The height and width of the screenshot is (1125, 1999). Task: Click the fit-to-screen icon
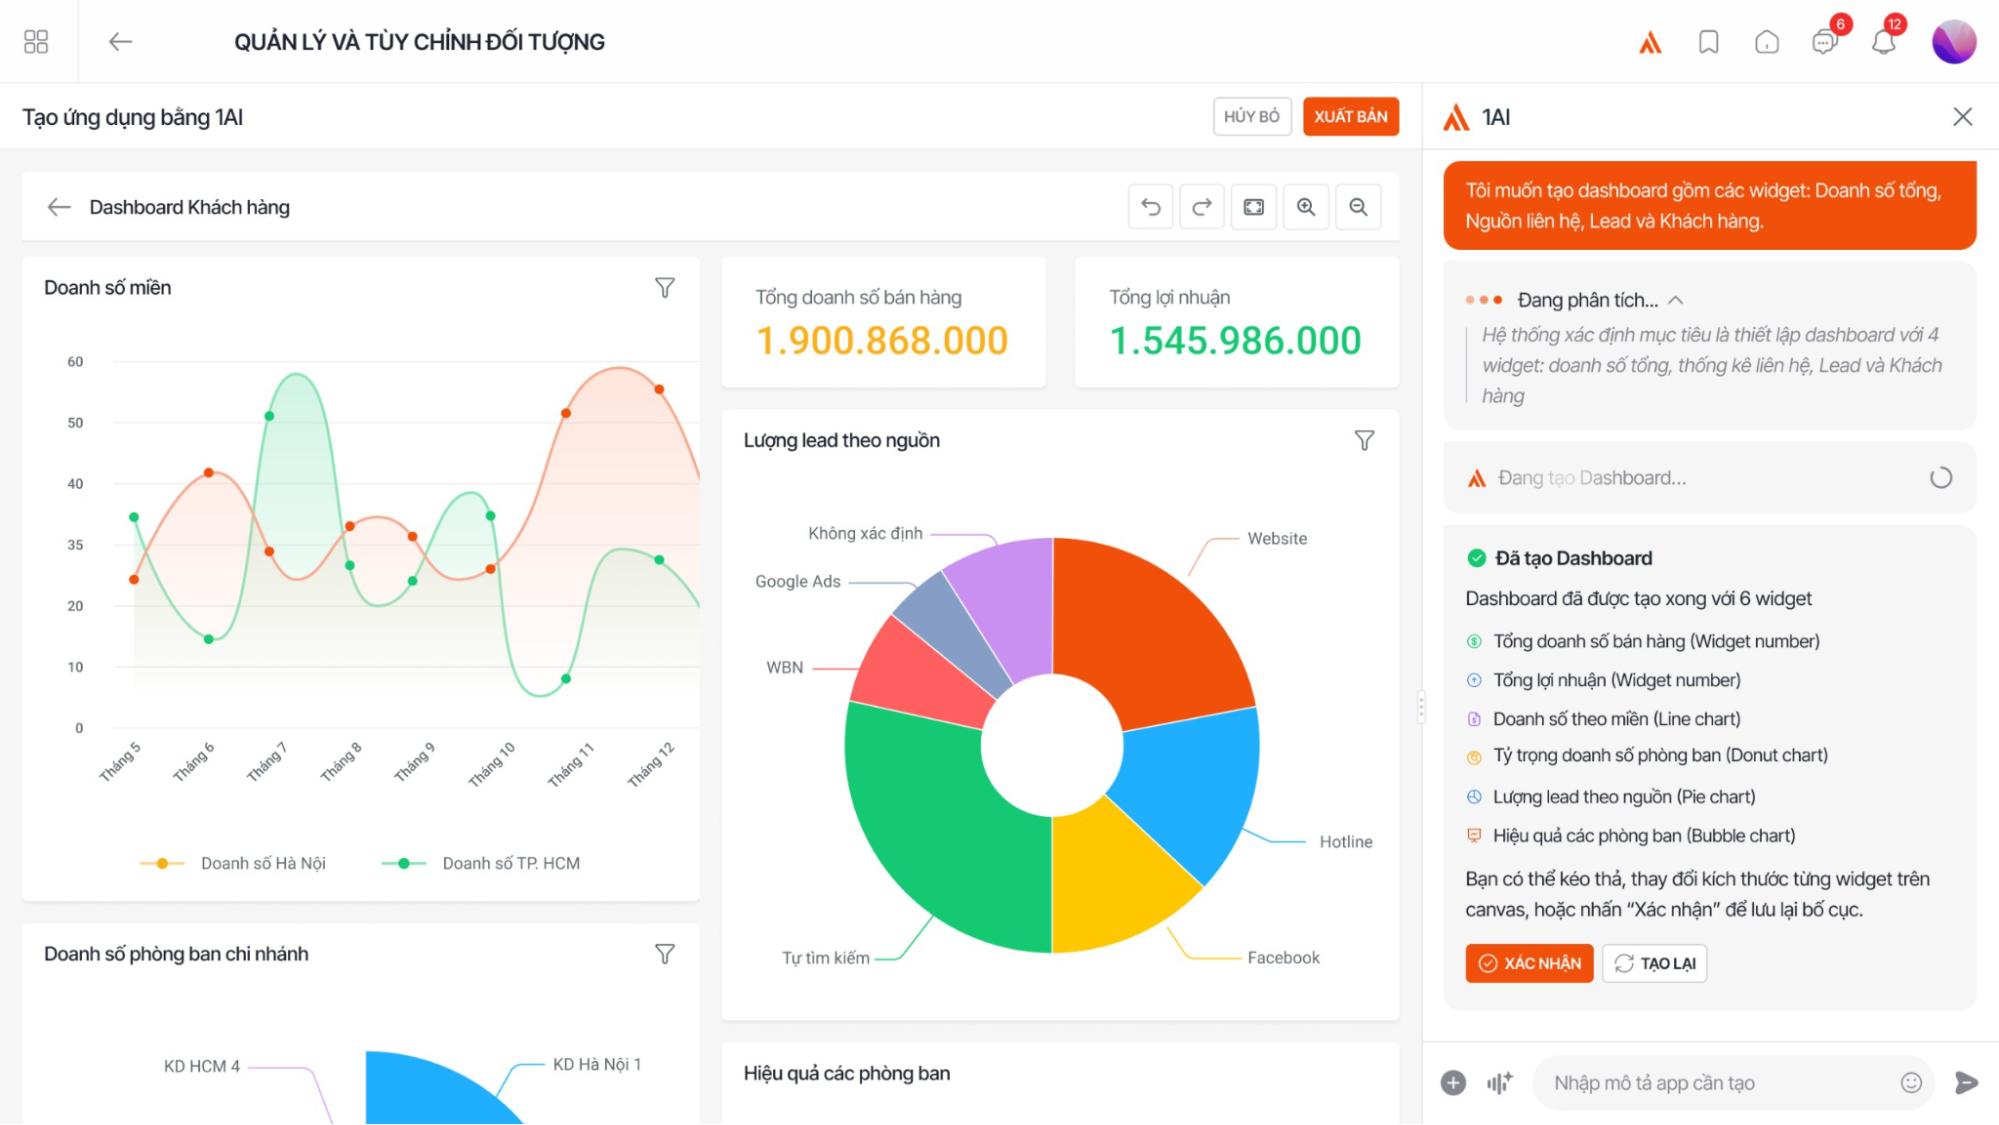click(1254, 207)
